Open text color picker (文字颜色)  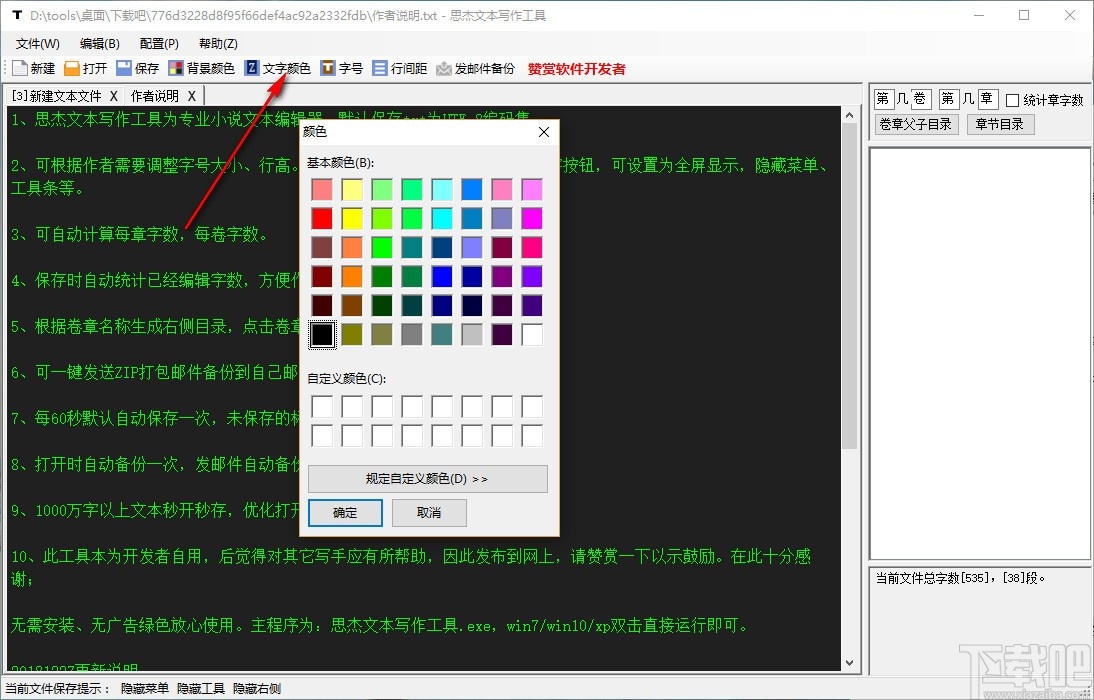point(279,68)
